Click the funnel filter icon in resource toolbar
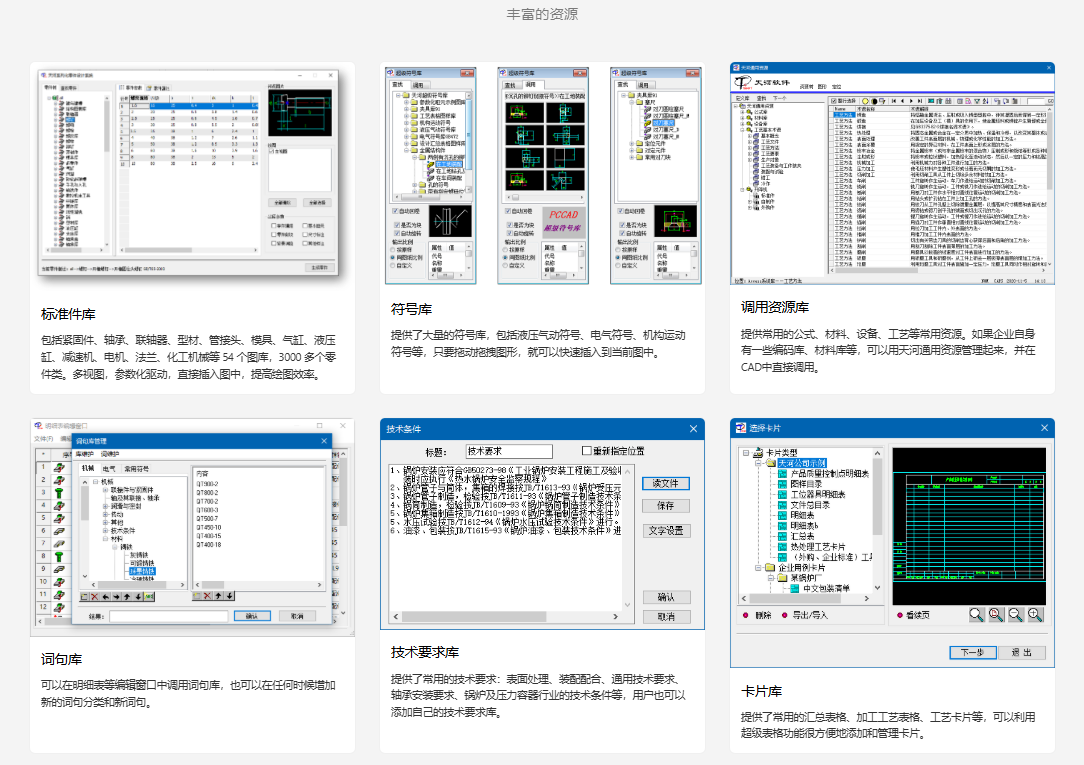 pyautogui.click(x=977, y=101)
